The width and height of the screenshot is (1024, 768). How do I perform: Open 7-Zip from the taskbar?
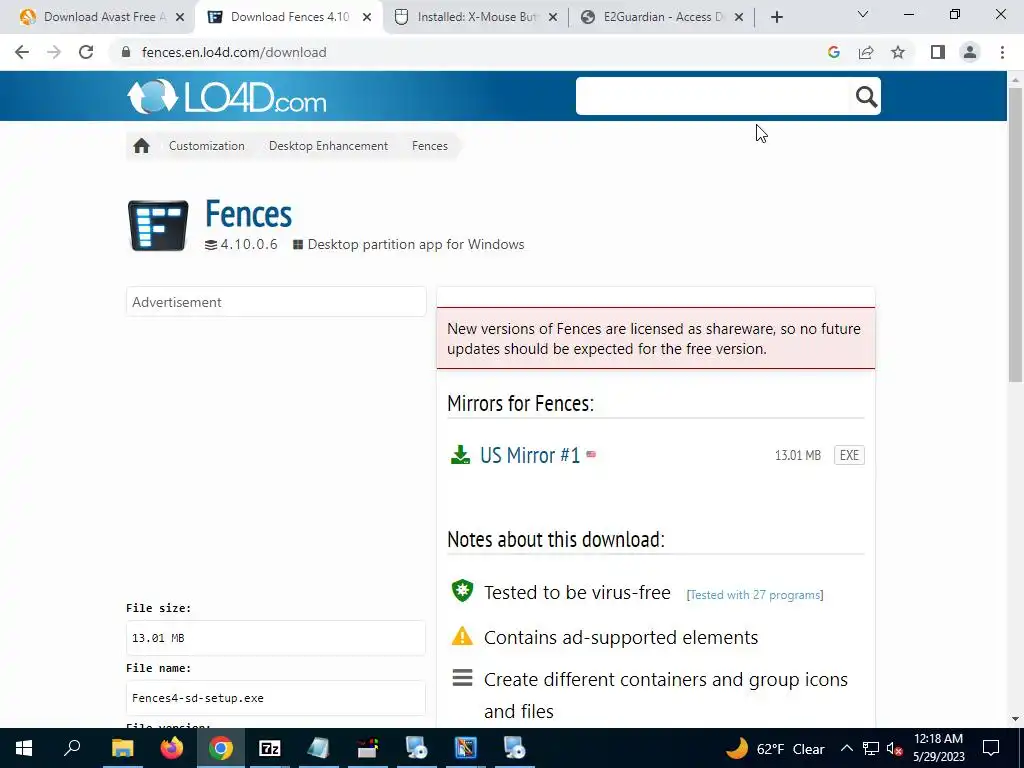click(270, 748)
